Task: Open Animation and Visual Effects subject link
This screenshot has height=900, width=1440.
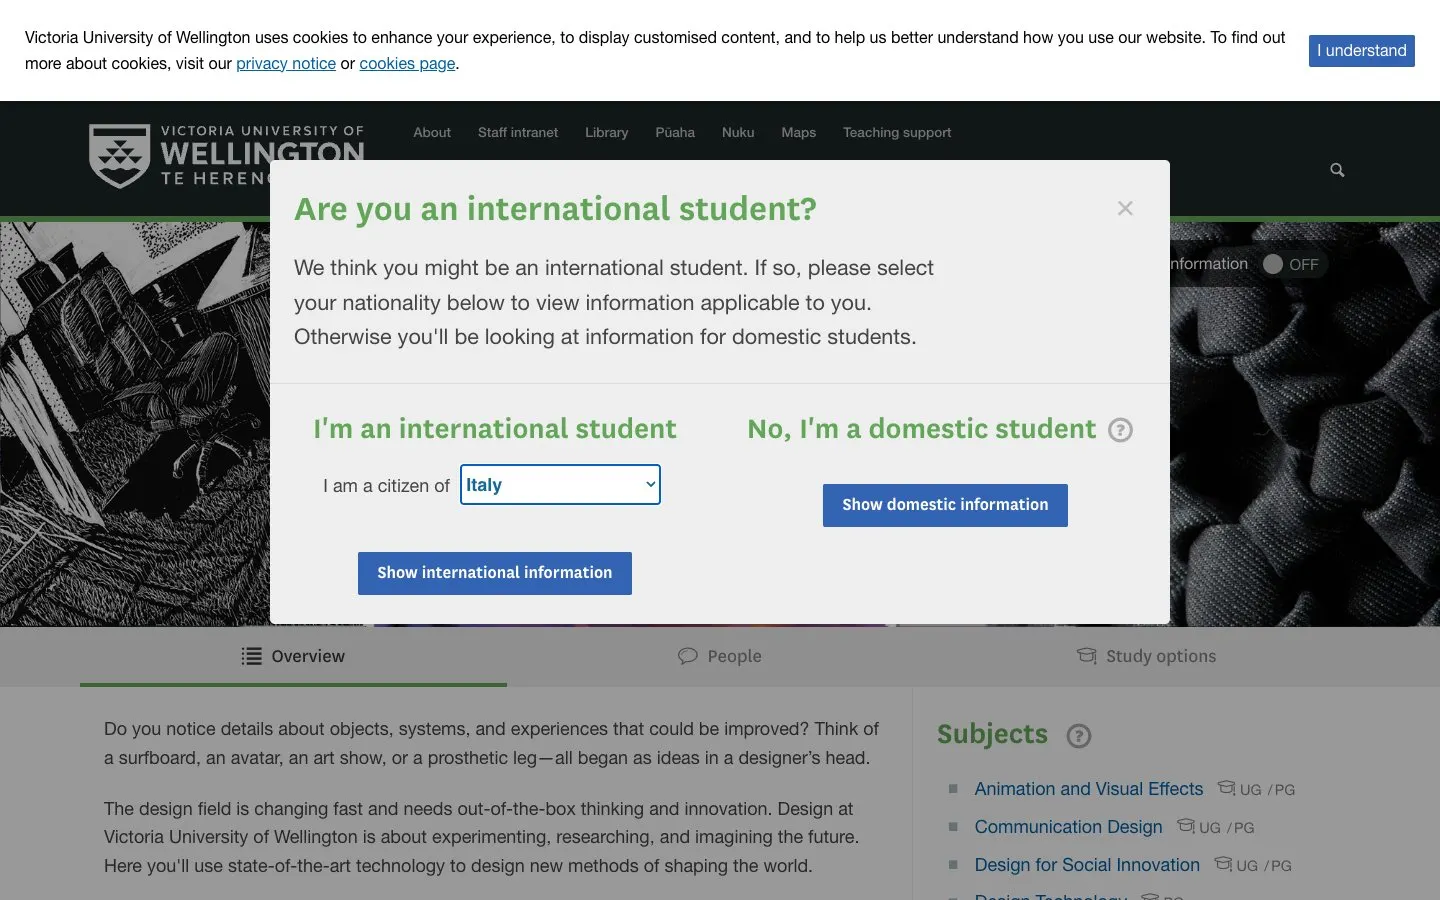Action: [x=1089, y=789]
